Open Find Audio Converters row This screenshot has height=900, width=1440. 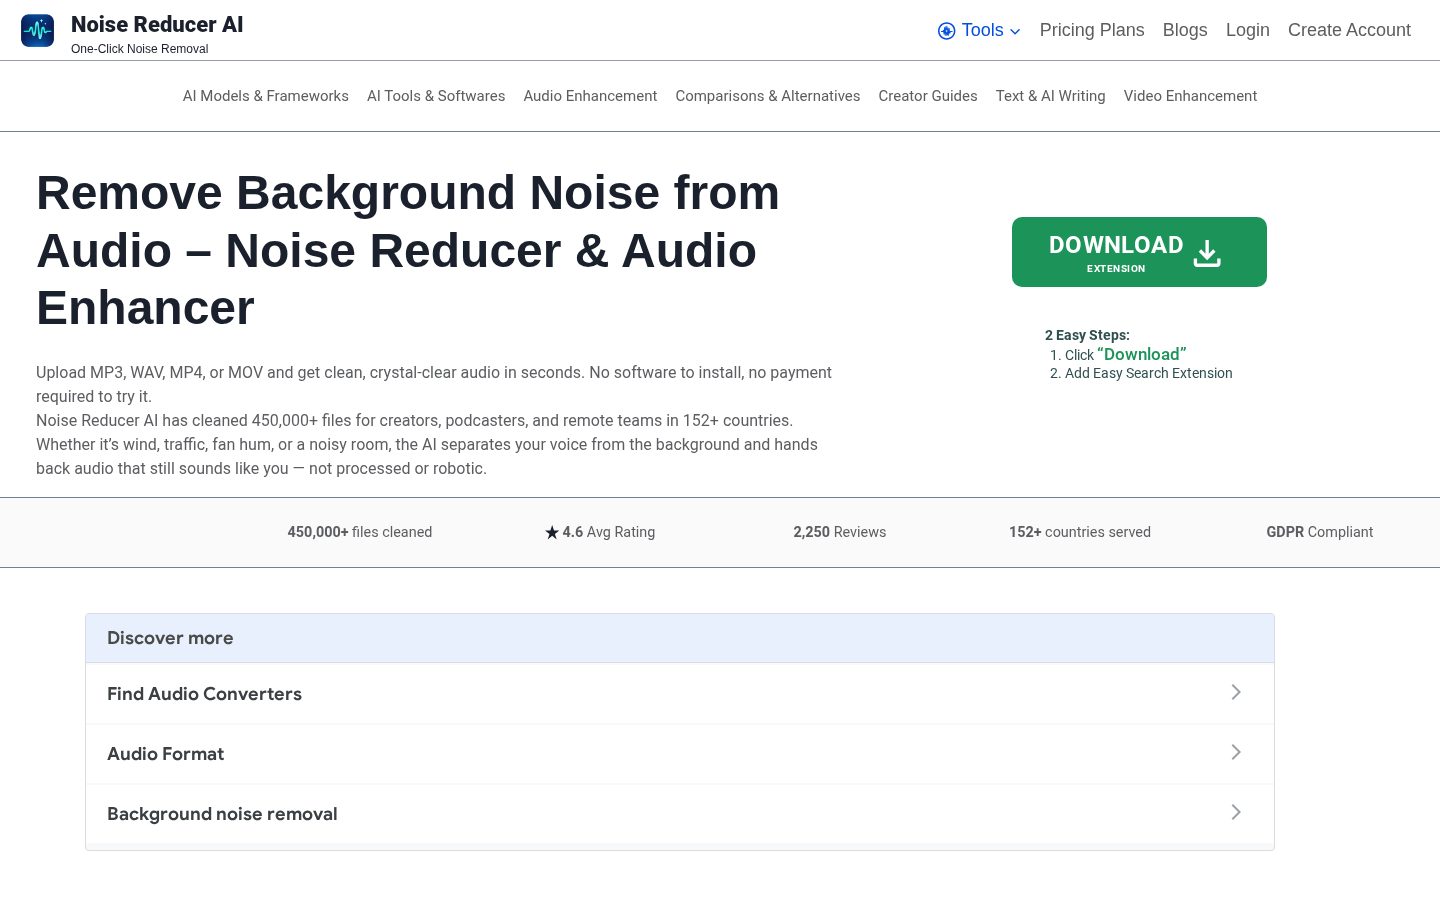680,694
